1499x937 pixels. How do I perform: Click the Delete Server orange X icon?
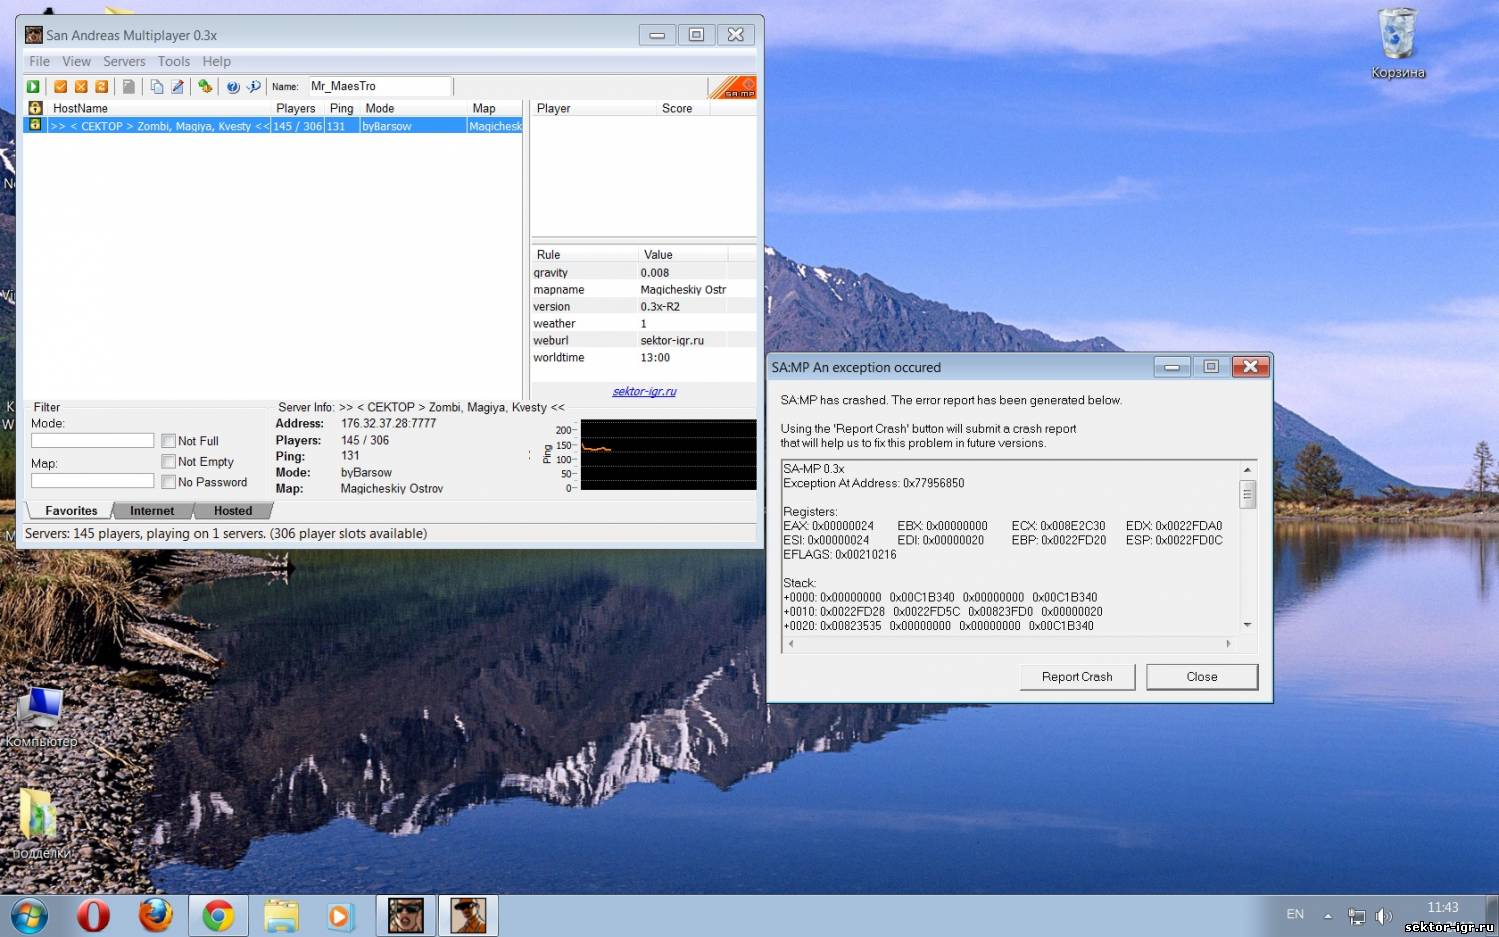81,87
